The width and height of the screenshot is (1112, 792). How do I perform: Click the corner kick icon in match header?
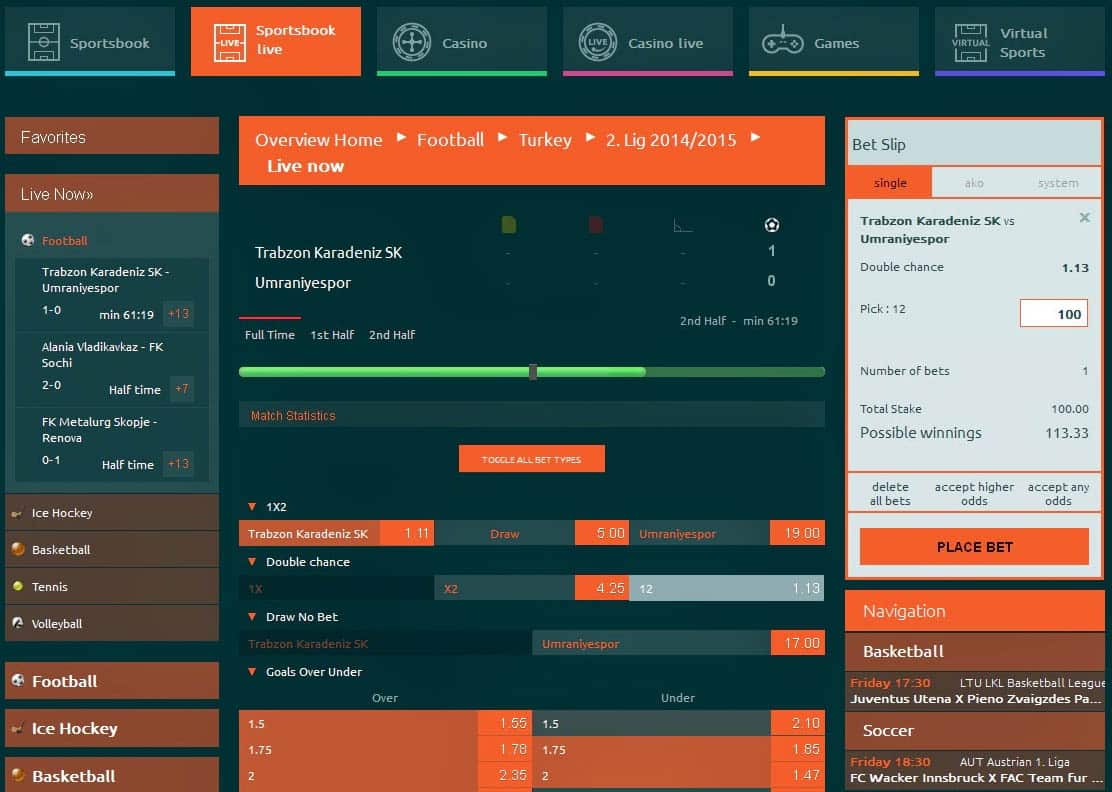[682, 225]
